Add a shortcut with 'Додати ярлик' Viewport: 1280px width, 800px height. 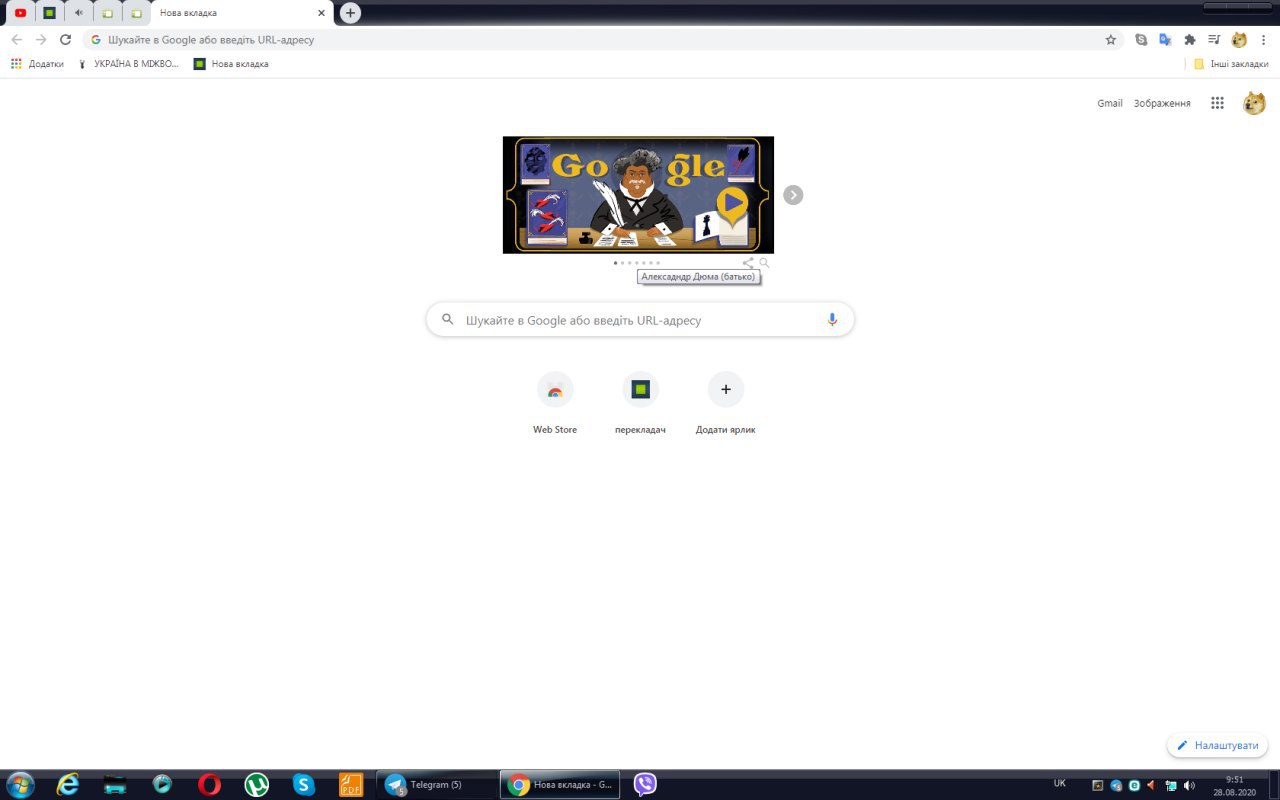[726, 404]
